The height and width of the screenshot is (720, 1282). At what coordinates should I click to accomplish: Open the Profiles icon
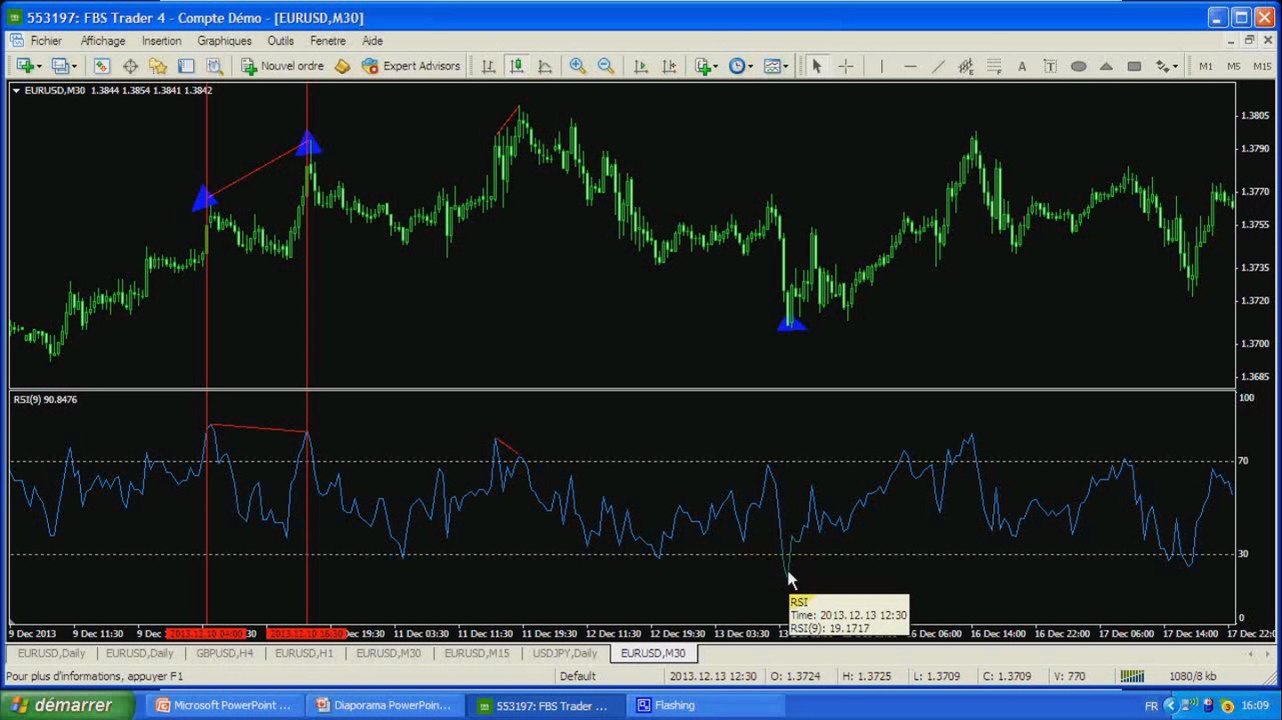coord(62,66)
